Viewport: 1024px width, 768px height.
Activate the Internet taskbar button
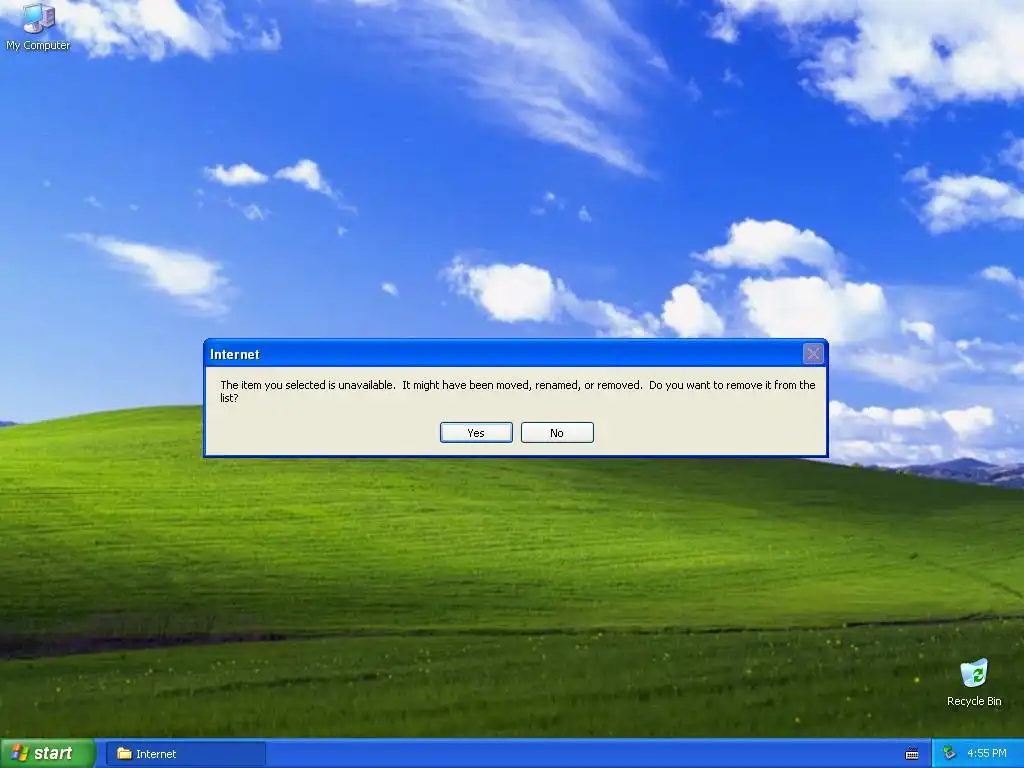[x=186, y=754]
